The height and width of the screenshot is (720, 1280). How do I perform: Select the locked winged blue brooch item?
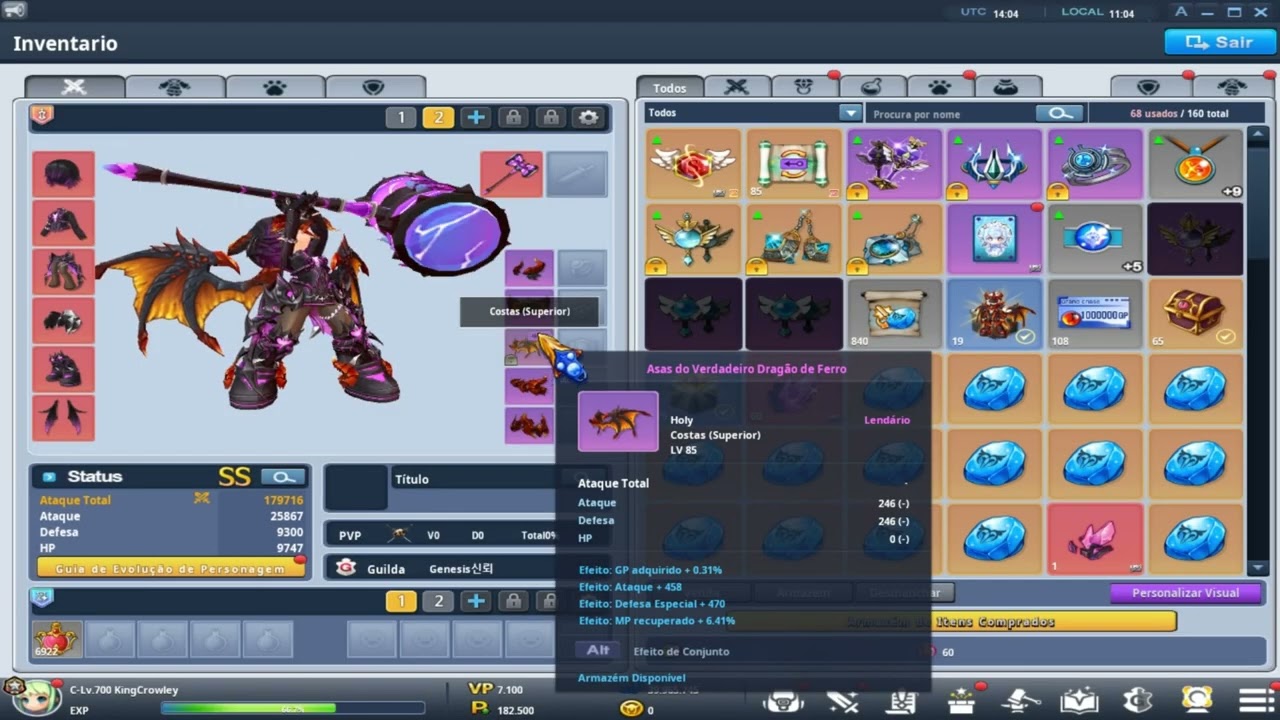pos(693,240)
